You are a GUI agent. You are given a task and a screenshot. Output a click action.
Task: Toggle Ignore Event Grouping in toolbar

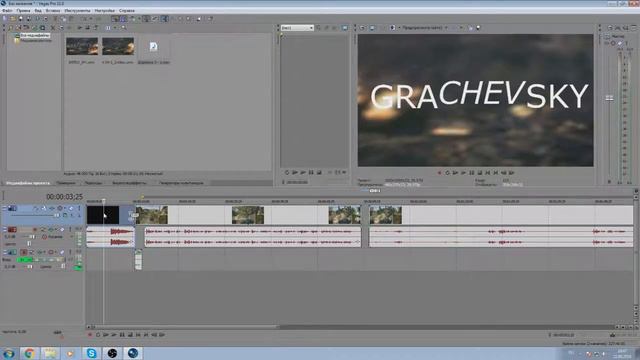pyautogui.click(x=154, y=19)
